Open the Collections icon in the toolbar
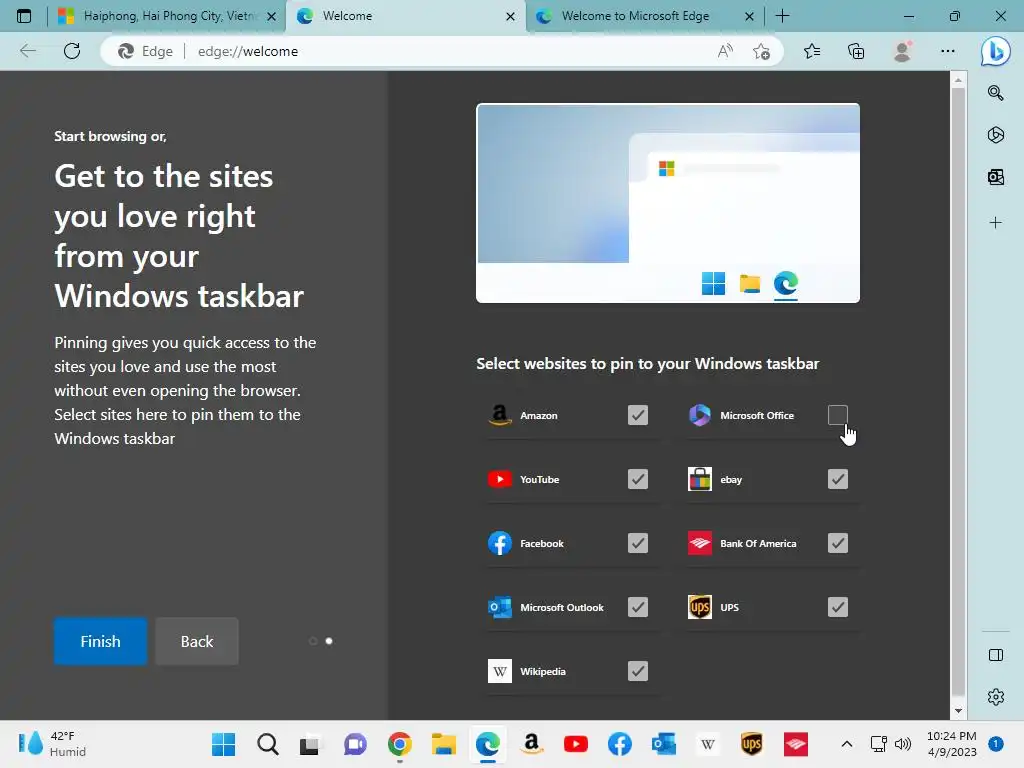Image resolution: width=1024 pixels, height=768 pixels. tap(856, 51)
